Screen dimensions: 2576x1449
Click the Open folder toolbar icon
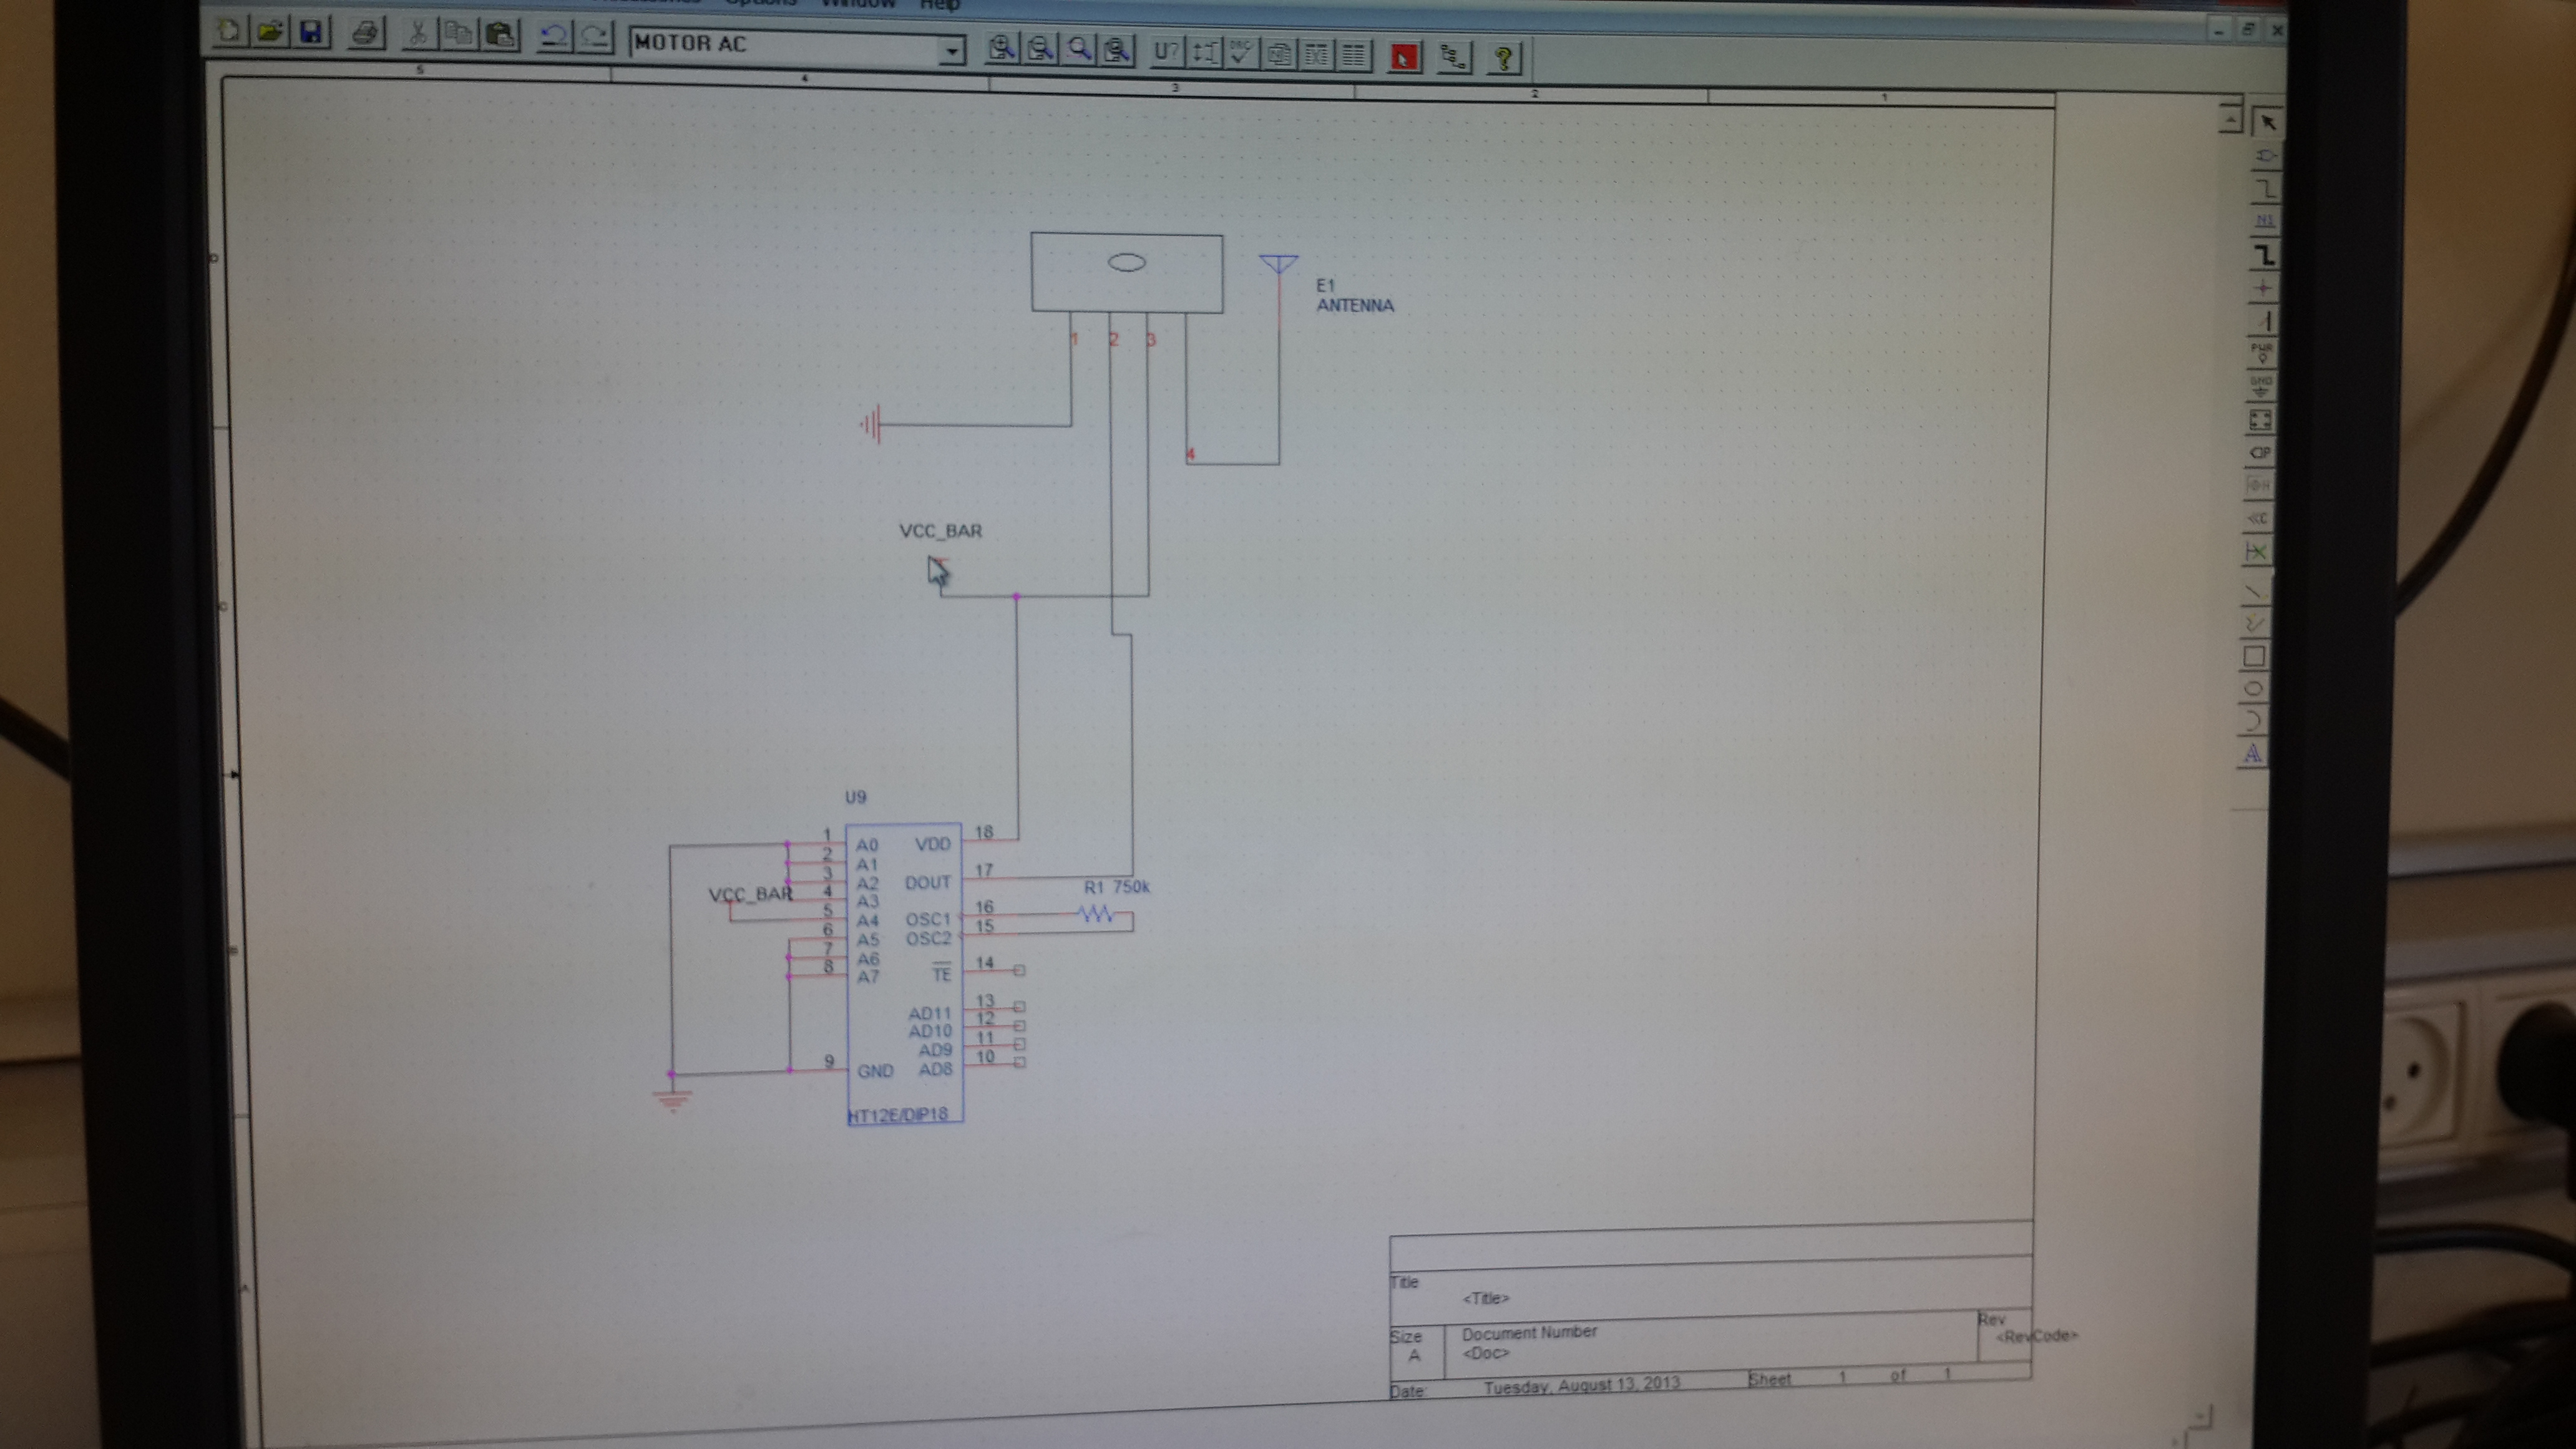pyautogui.click(x=269, y=32)
